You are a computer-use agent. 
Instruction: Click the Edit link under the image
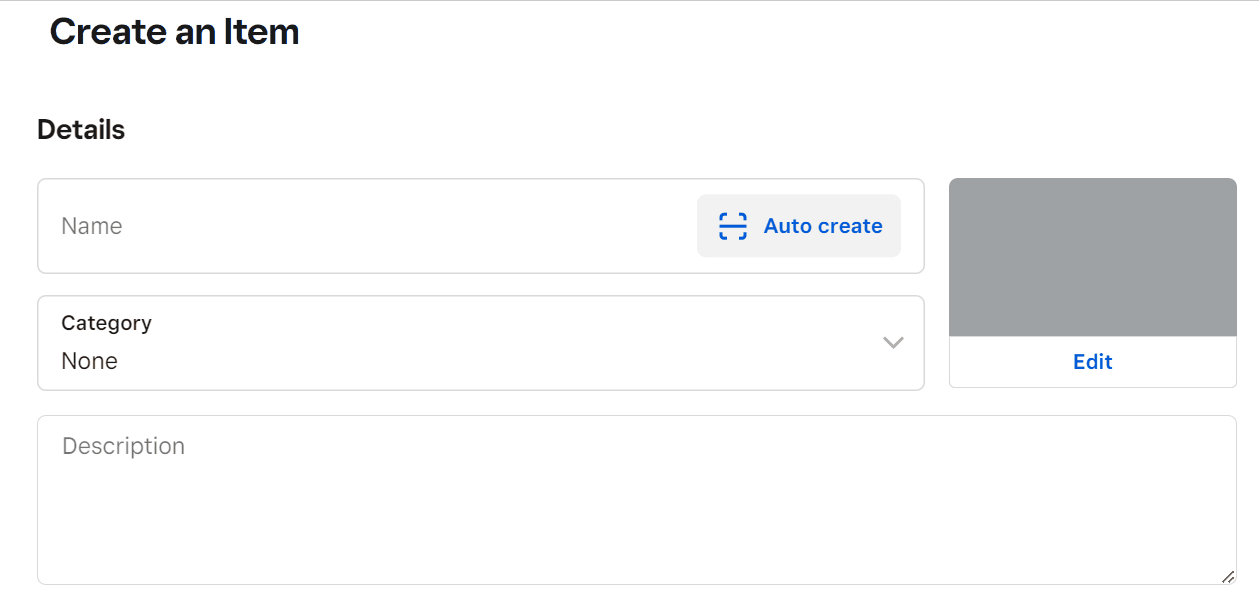(x=1093, y=362)
